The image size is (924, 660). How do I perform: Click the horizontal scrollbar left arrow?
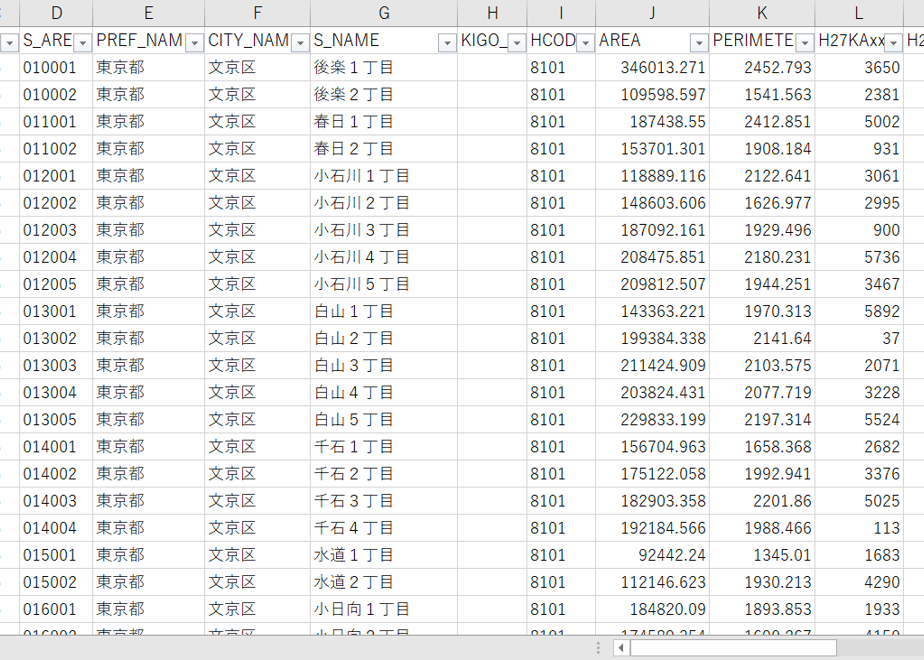(x=621, y=648)
